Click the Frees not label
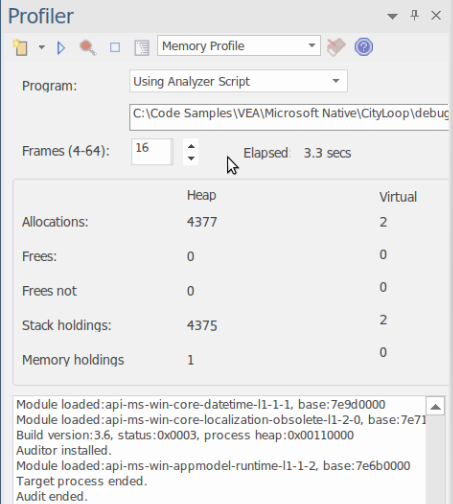The height and width of the screenshot is (504, 453). coord(49,291)
